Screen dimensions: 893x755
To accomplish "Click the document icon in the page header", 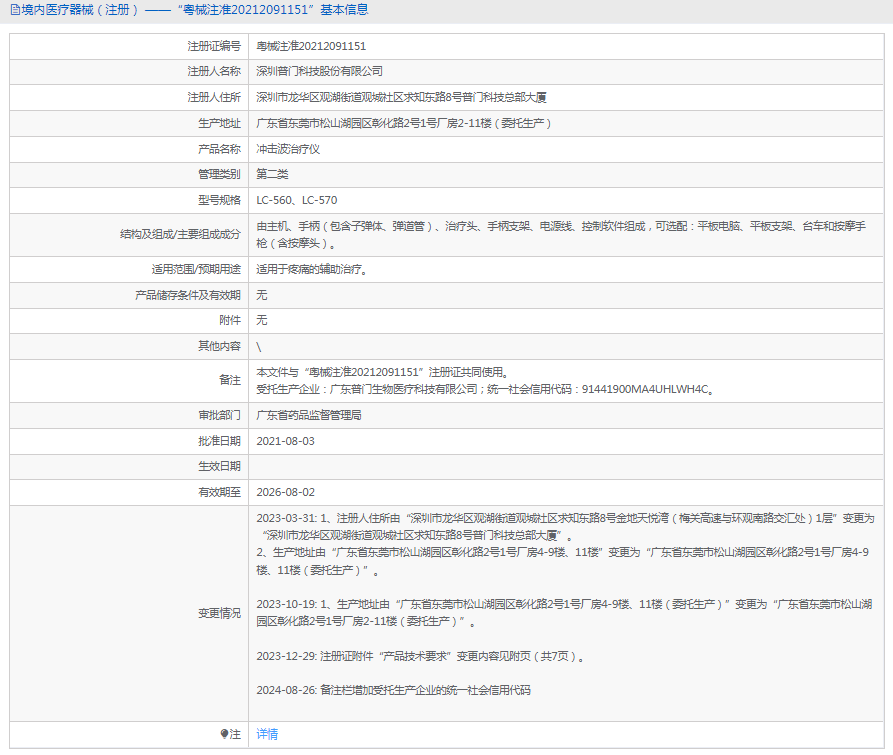I will [x=15, y=10].
